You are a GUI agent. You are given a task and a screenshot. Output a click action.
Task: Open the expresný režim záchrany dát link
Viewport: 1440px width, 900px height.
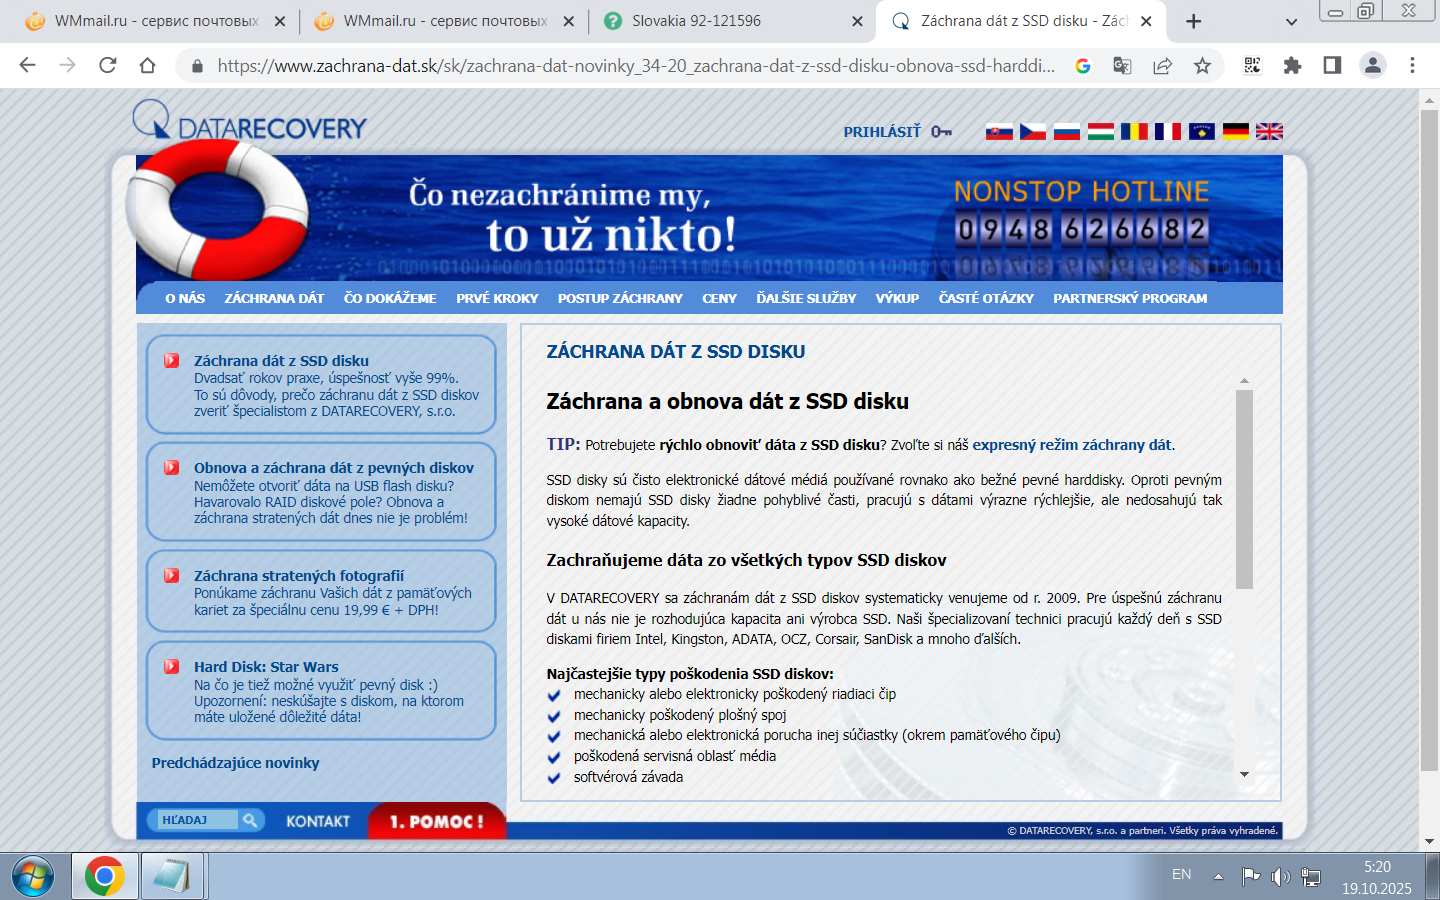[1072, 445]
